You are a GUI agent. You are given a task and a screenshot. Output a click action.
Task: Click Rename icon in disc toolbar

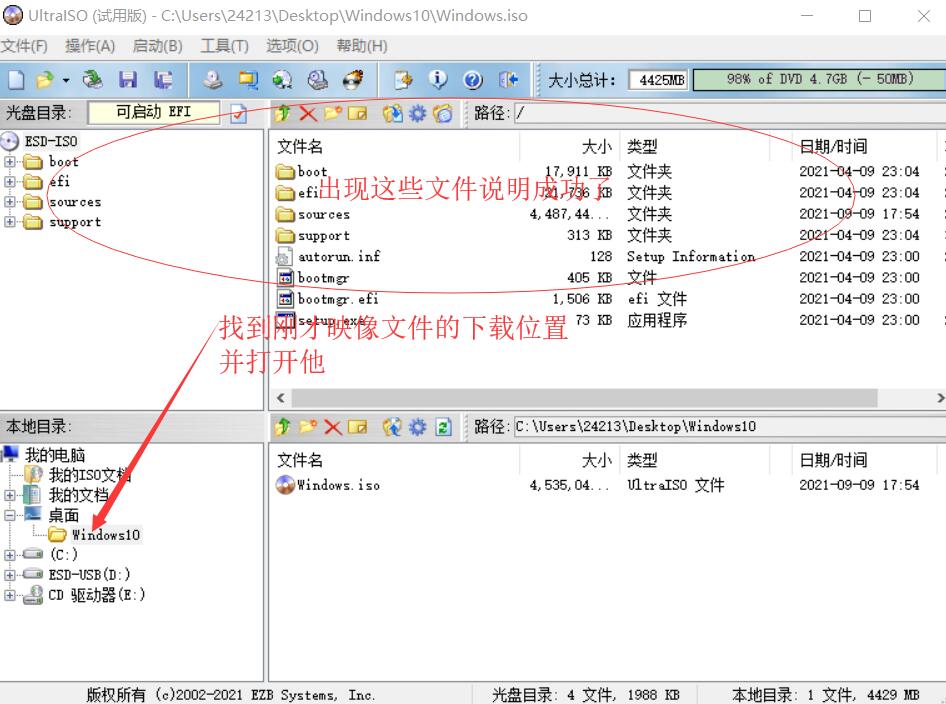coord(357,113)
